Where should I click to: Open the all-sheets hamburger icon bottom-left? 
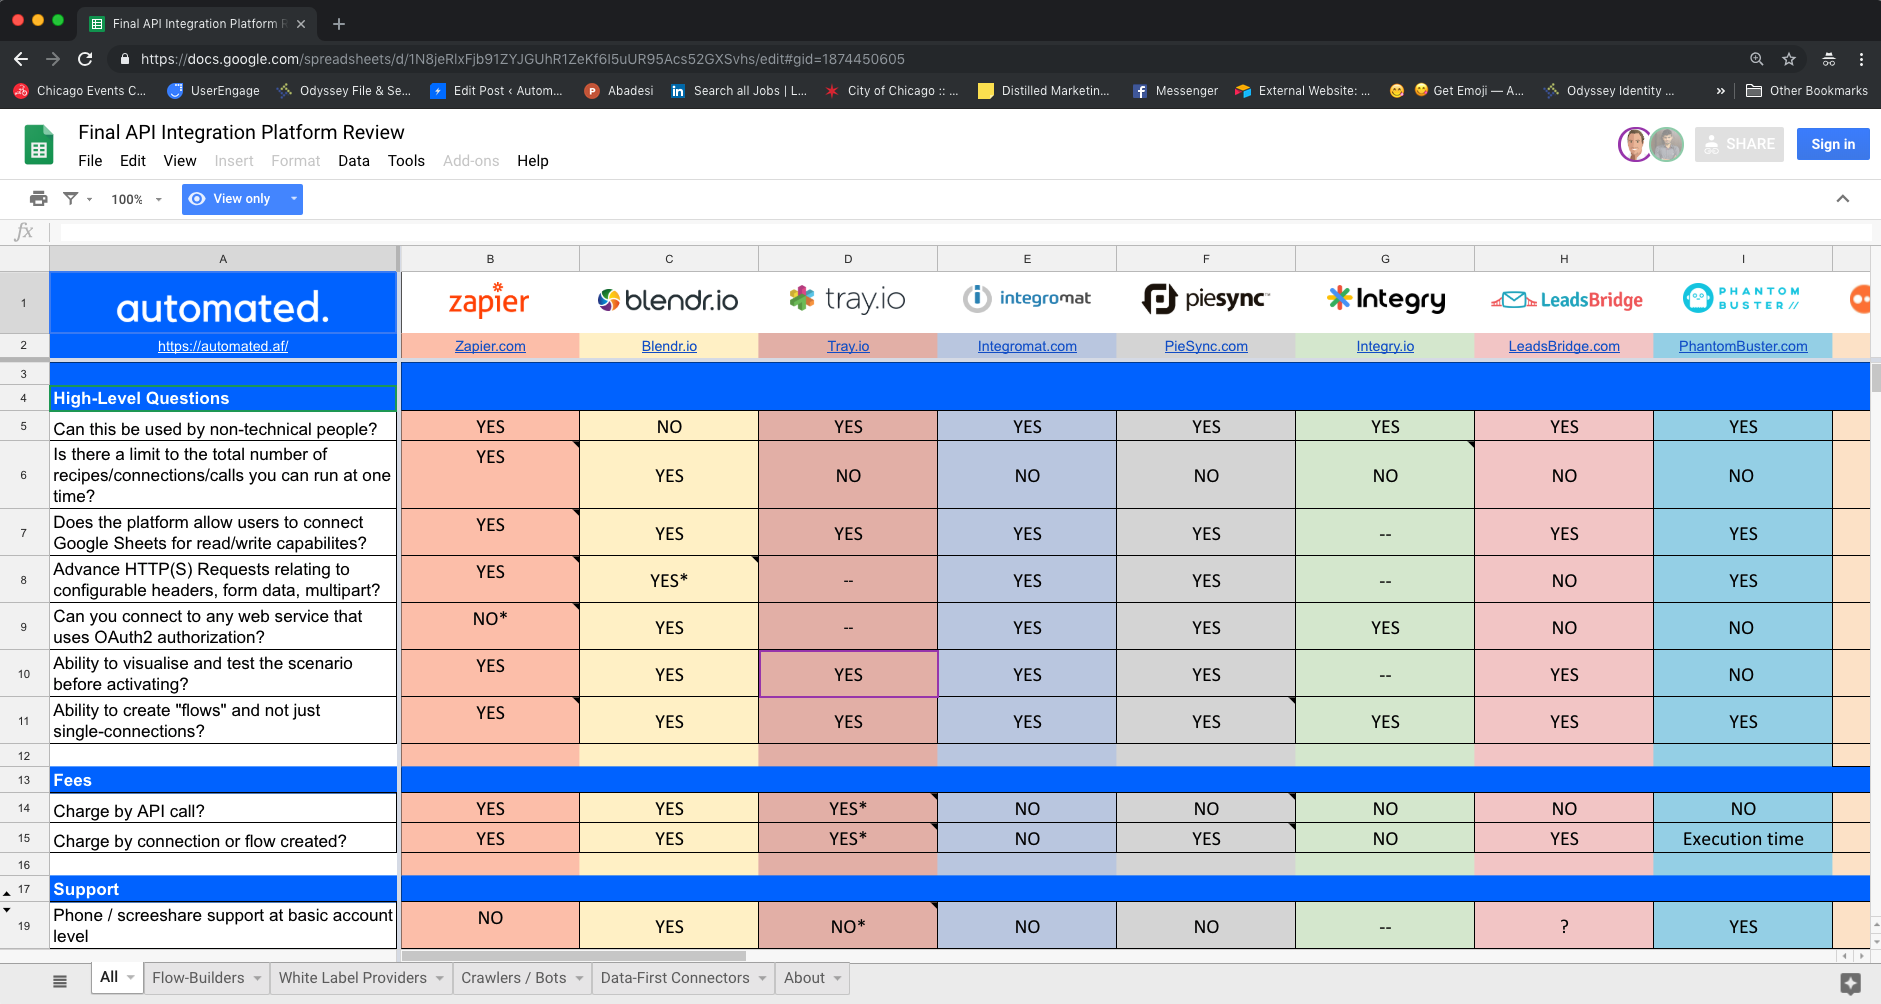59,979
